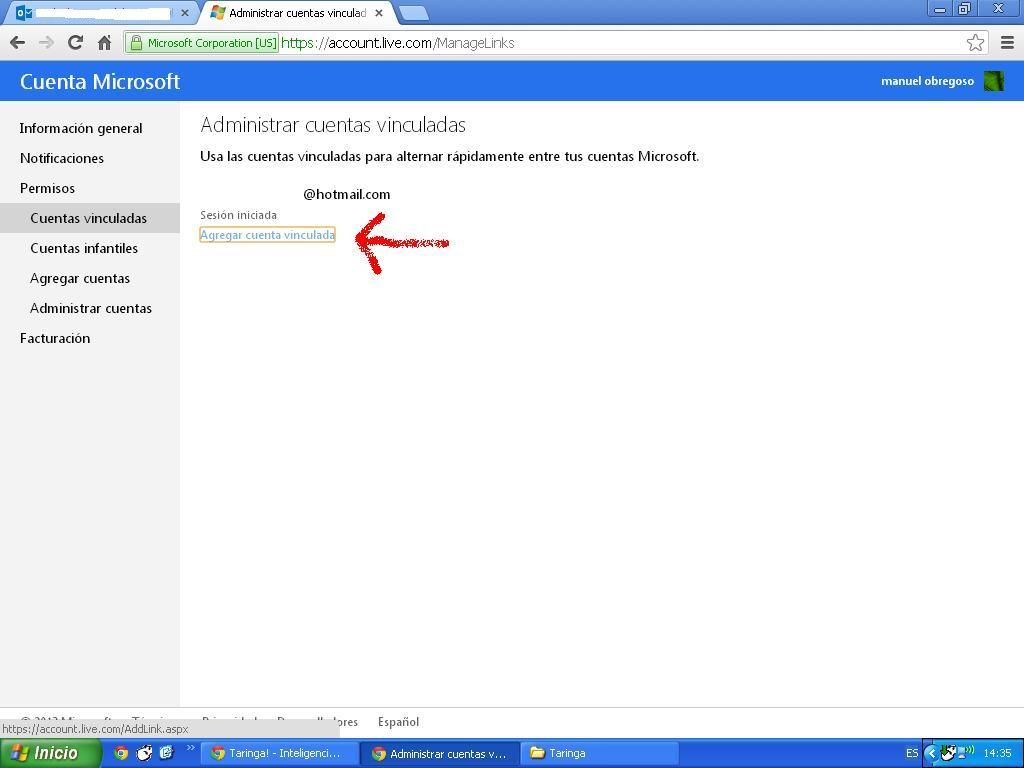Close the Outlook mail tab
The image size is (1024, 768).
(185, 13)
